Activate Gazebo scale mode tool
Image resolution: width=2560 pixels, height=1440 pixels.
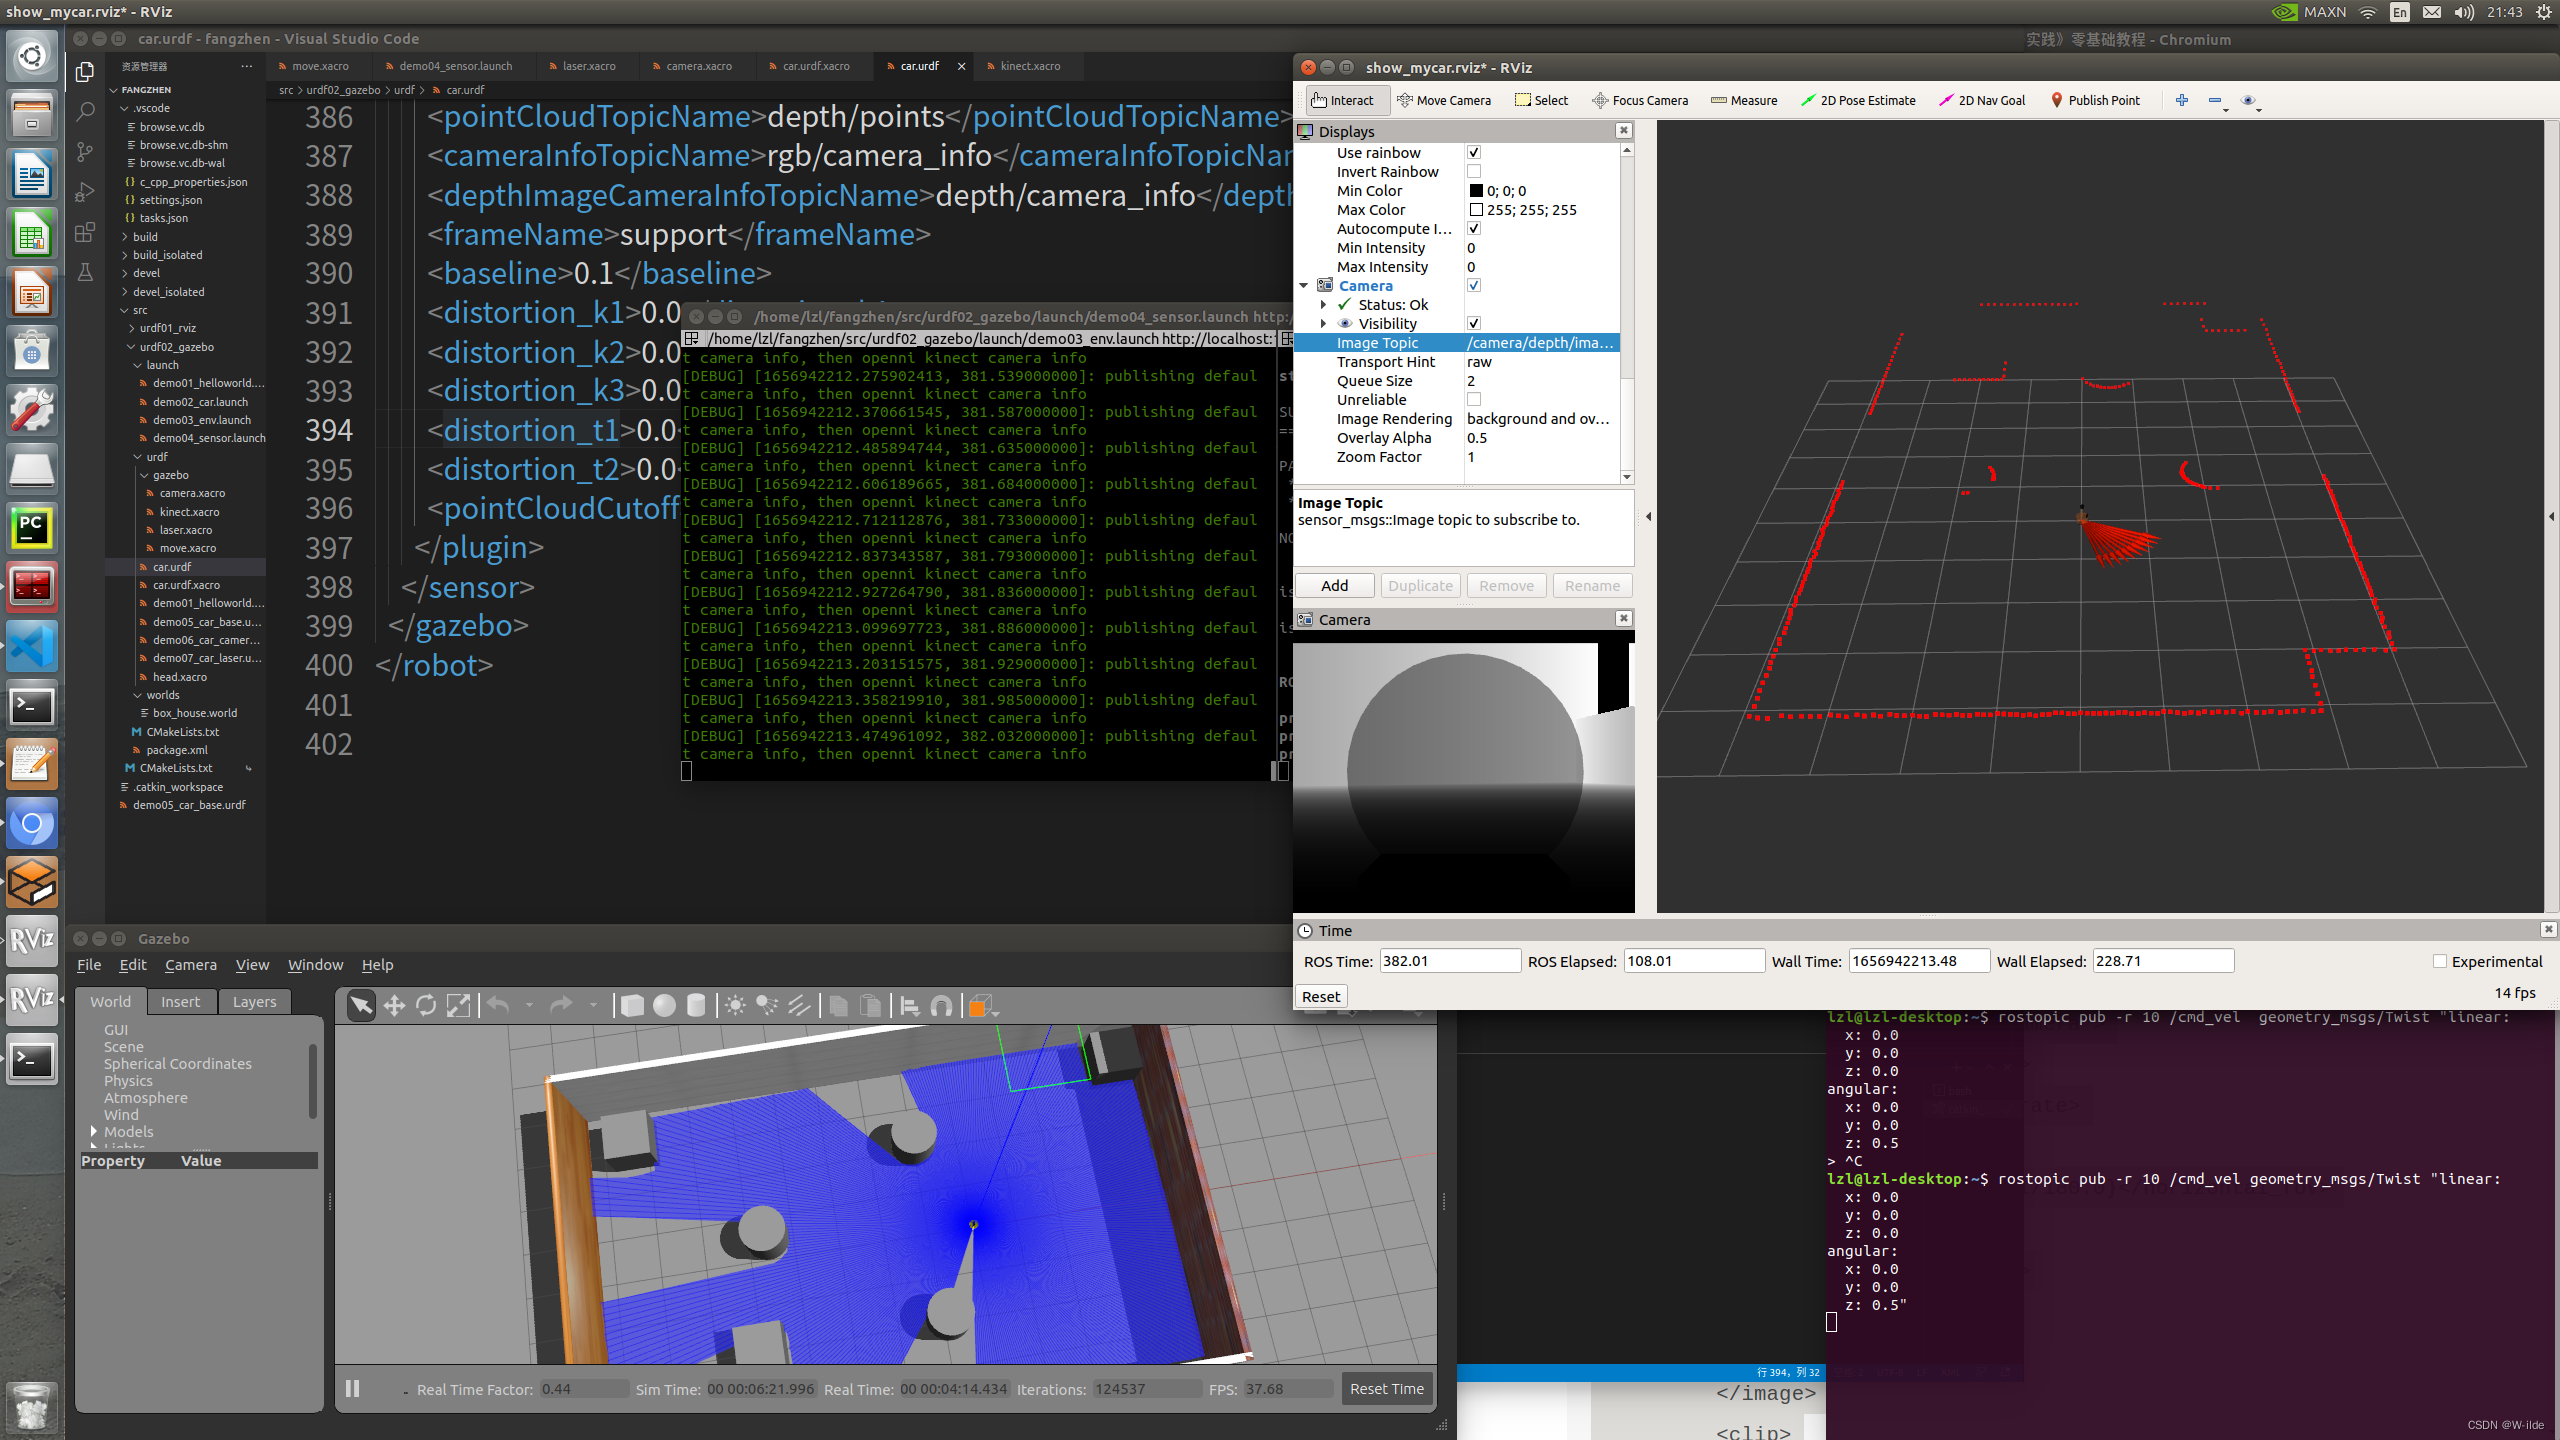(458, 1006)
